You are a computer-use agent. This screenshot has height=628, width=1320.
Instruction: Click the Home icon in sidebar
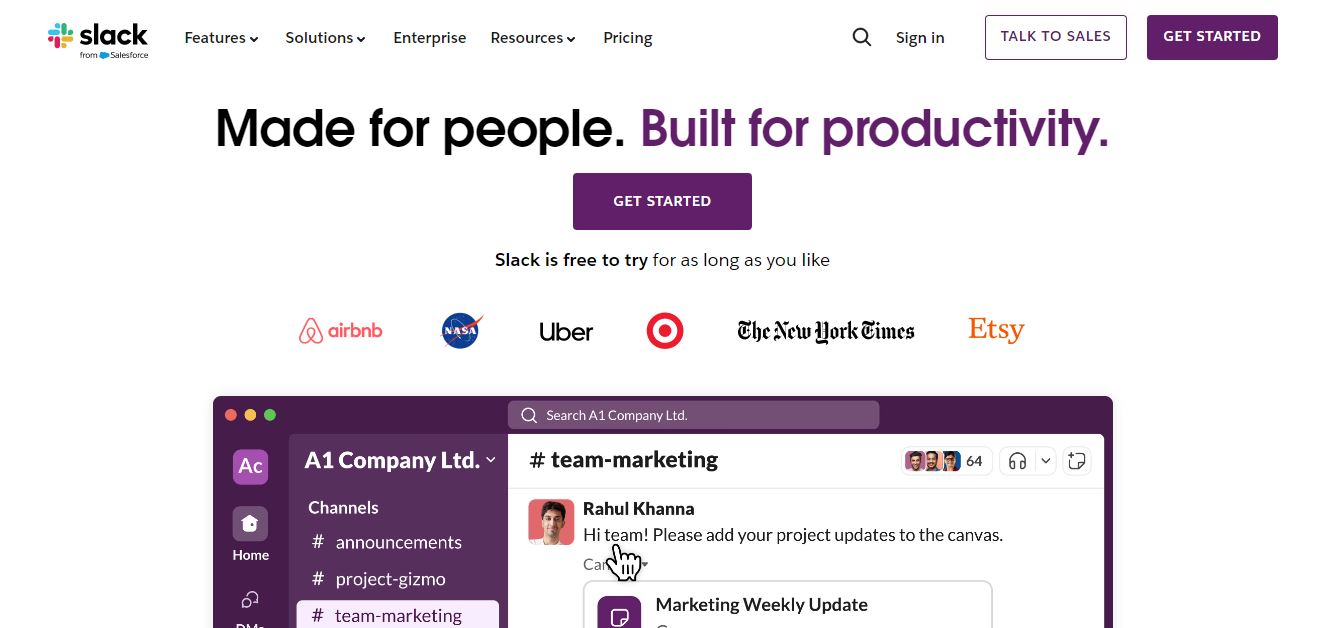[250, 524]
